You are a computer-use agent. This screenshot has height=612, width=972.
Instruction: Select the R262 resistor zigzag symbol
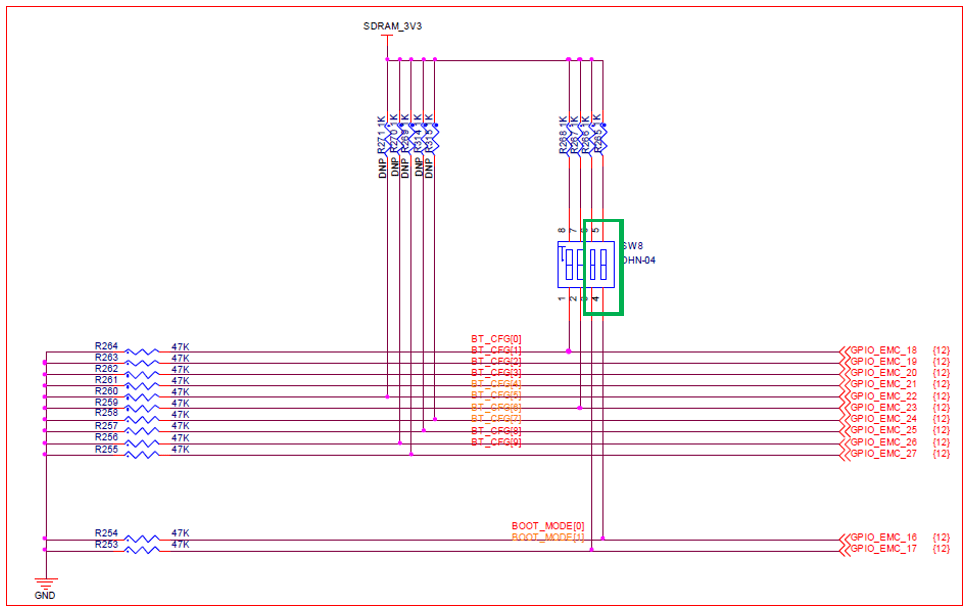point(142,375)
